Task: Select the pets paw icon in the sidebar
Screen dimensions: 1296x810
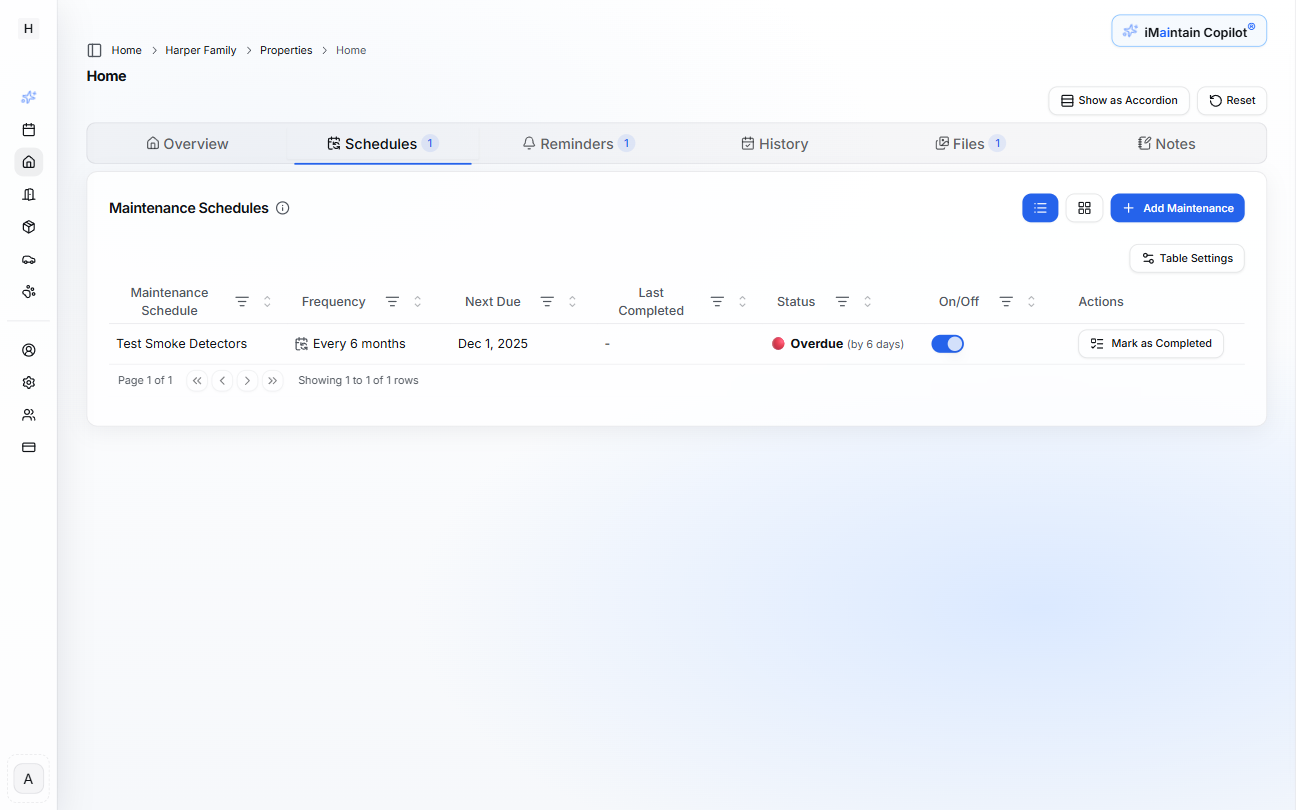Action: [28, 291]
